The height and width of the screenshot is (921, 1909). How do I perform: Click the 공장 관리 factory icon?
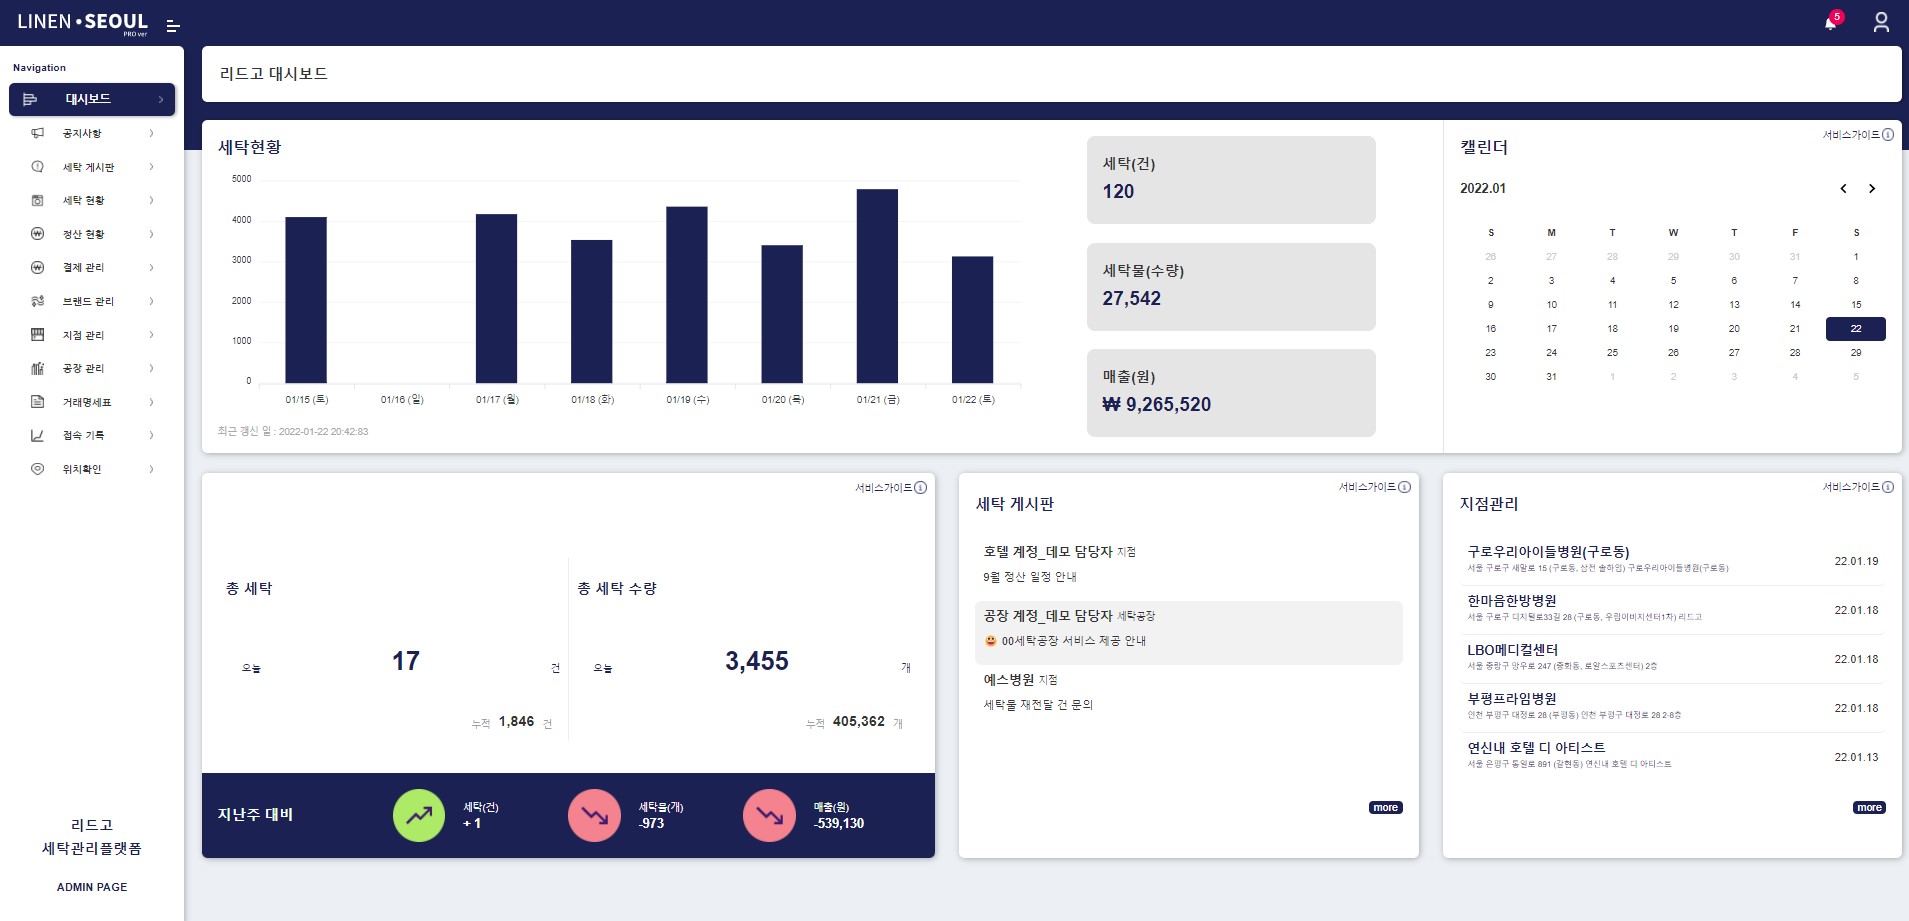pyautogui.click(x=38, y=368)
